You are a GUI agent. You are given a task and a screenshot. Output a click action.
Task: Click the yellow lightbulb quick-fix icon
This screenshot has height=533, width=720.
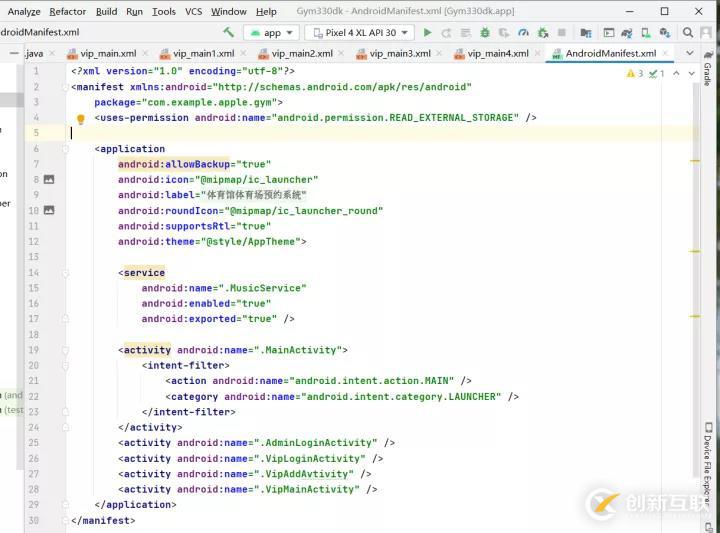point(81,119)
